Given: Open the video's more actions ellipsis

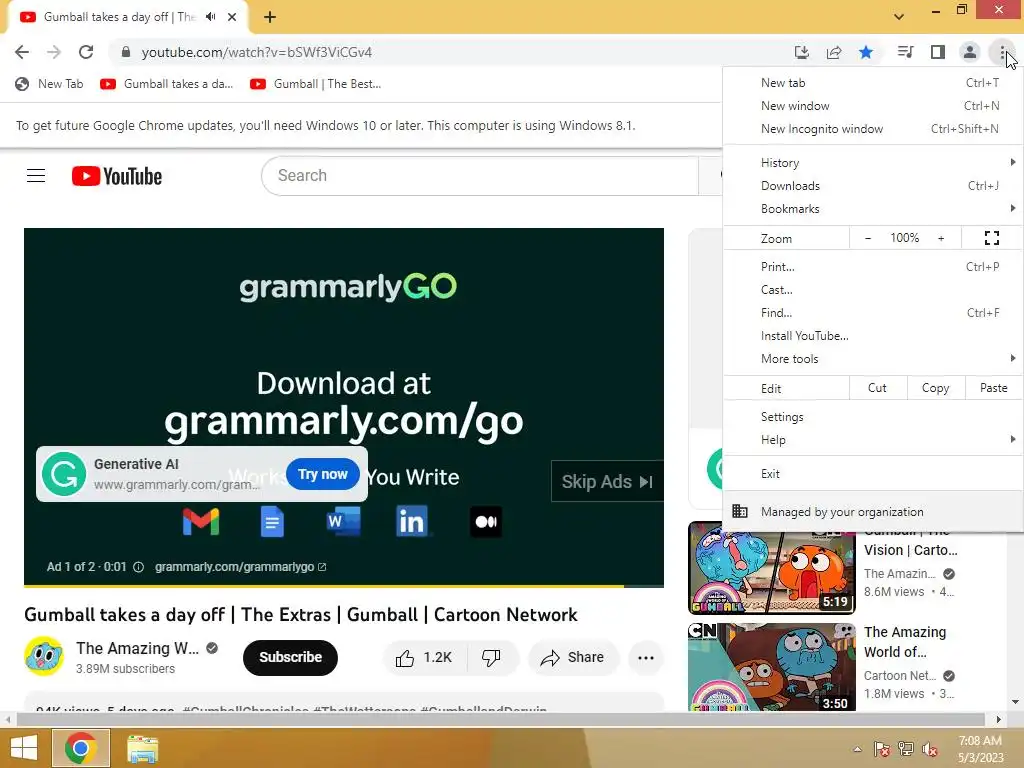Looking at the screenshot, I should [x=646, y=658].
